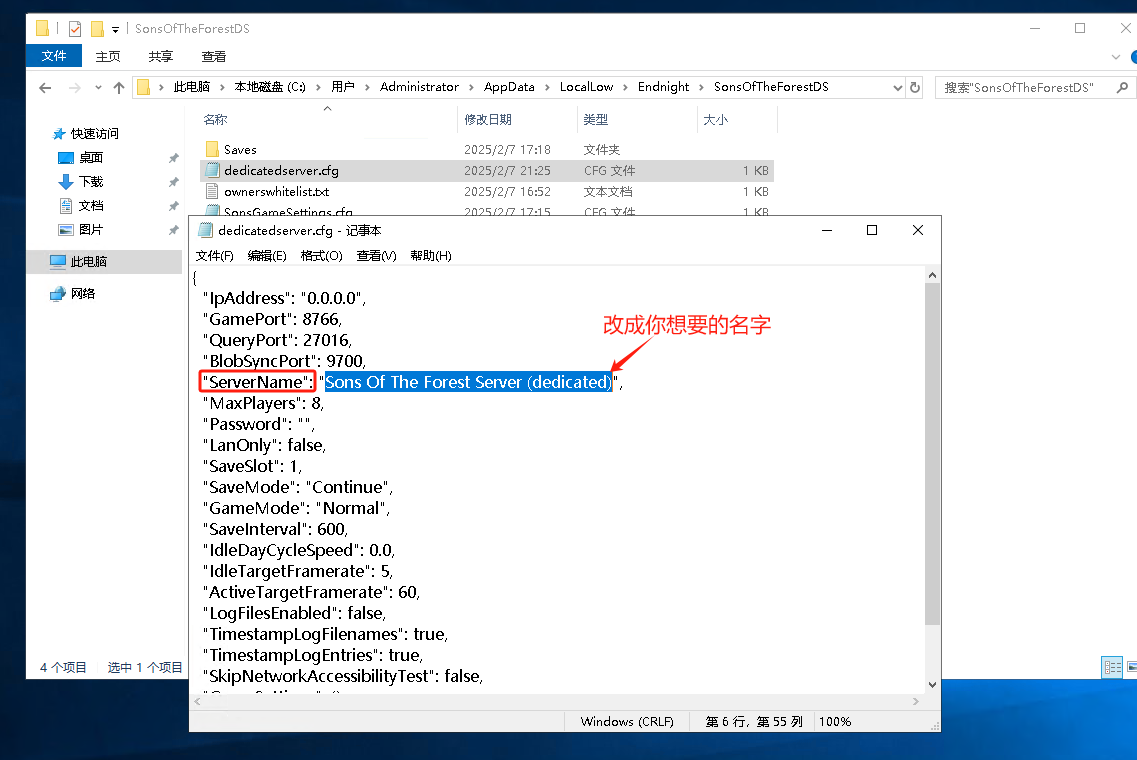Image resolution: width=1137 pixels, height=760 pixels.
Task: Click the "MaxPlayers": 8 line in Notepad
Action: coord(263,403)
